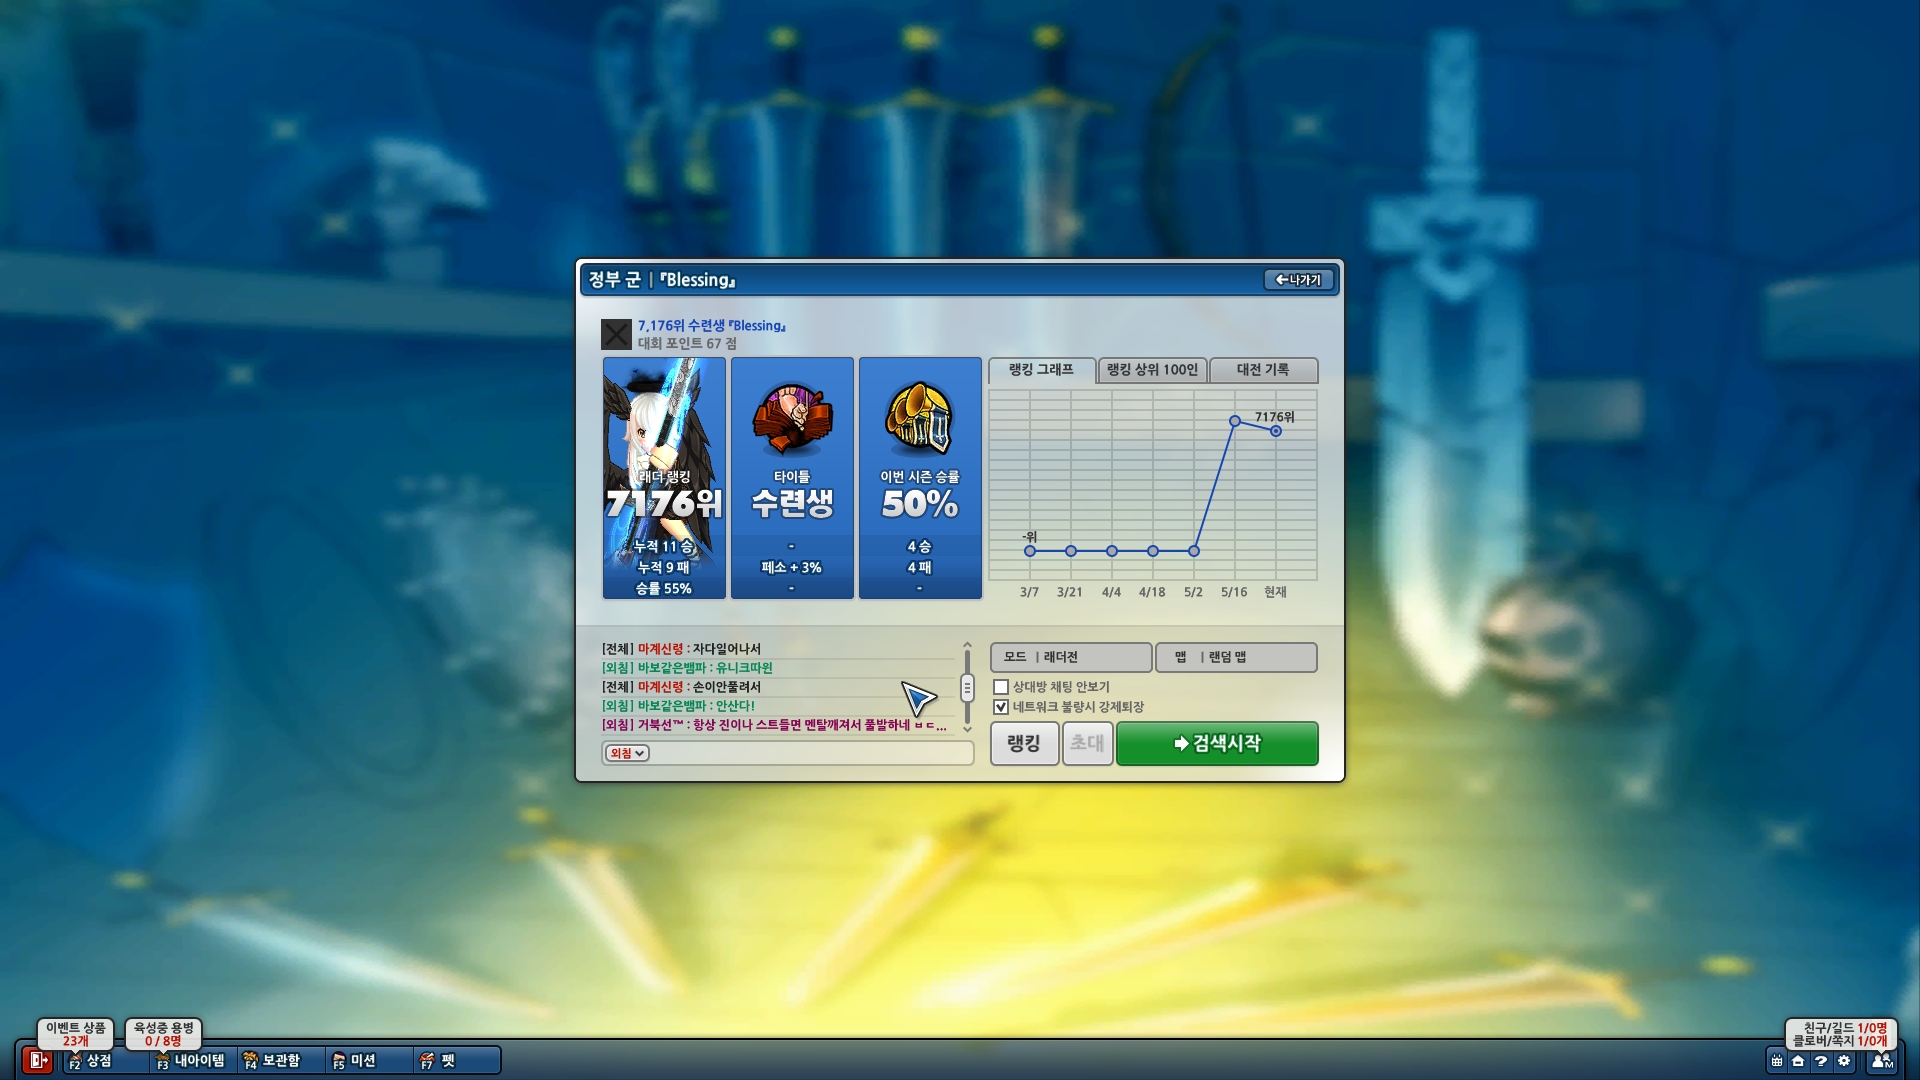1920x1080 pixels.
Task: Click the 7176위 current graph point
Action: click(1276, 431)
